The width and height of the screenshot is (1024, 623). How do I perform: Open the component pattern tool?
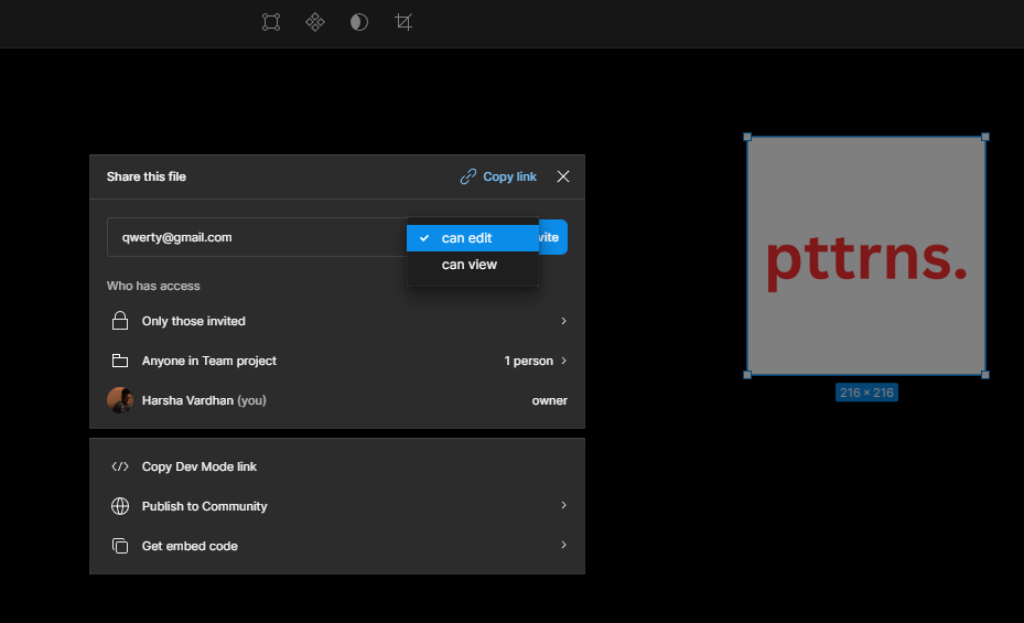pos(315,21)
